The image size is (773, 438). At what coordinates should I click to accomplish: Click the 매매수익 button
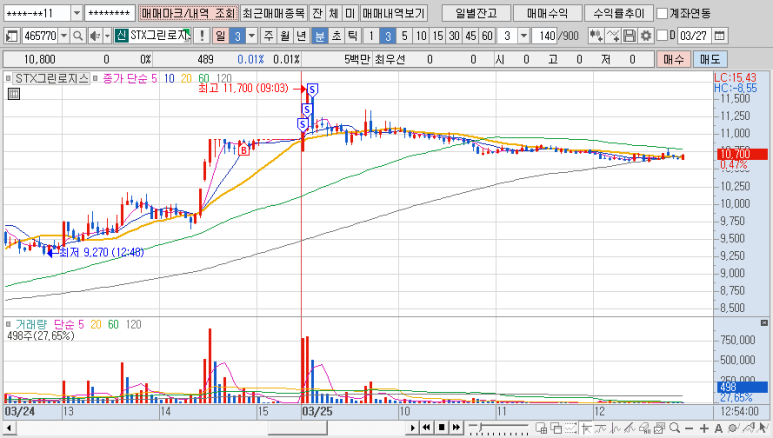(x=547, y=13)
